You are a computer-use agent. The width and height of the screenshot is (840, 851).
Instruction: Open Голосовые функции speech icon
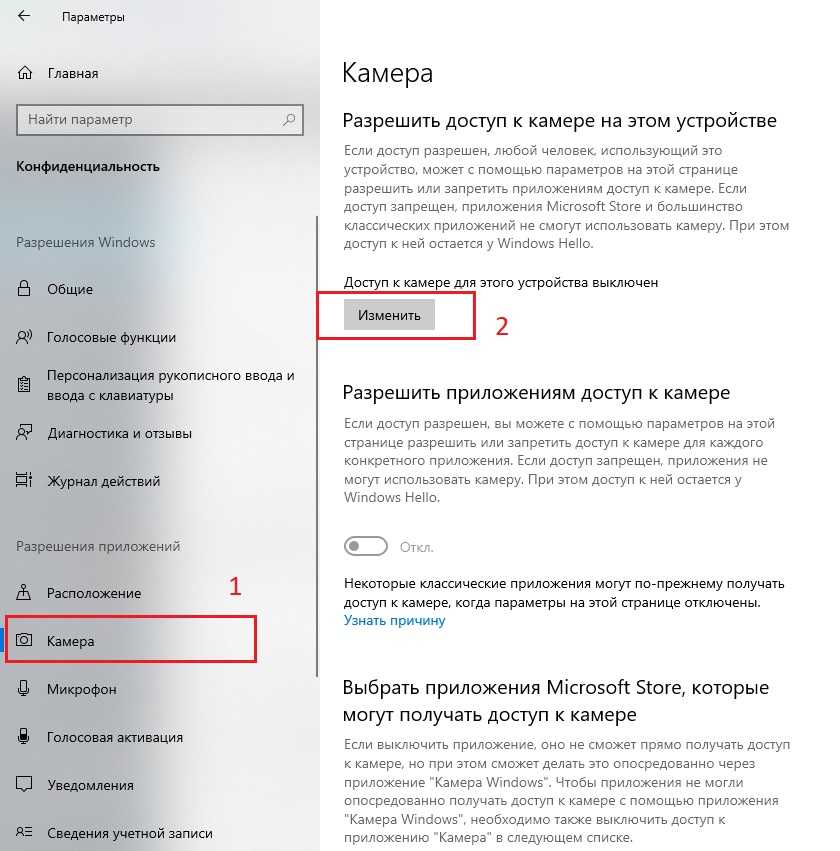click(24, 337)
